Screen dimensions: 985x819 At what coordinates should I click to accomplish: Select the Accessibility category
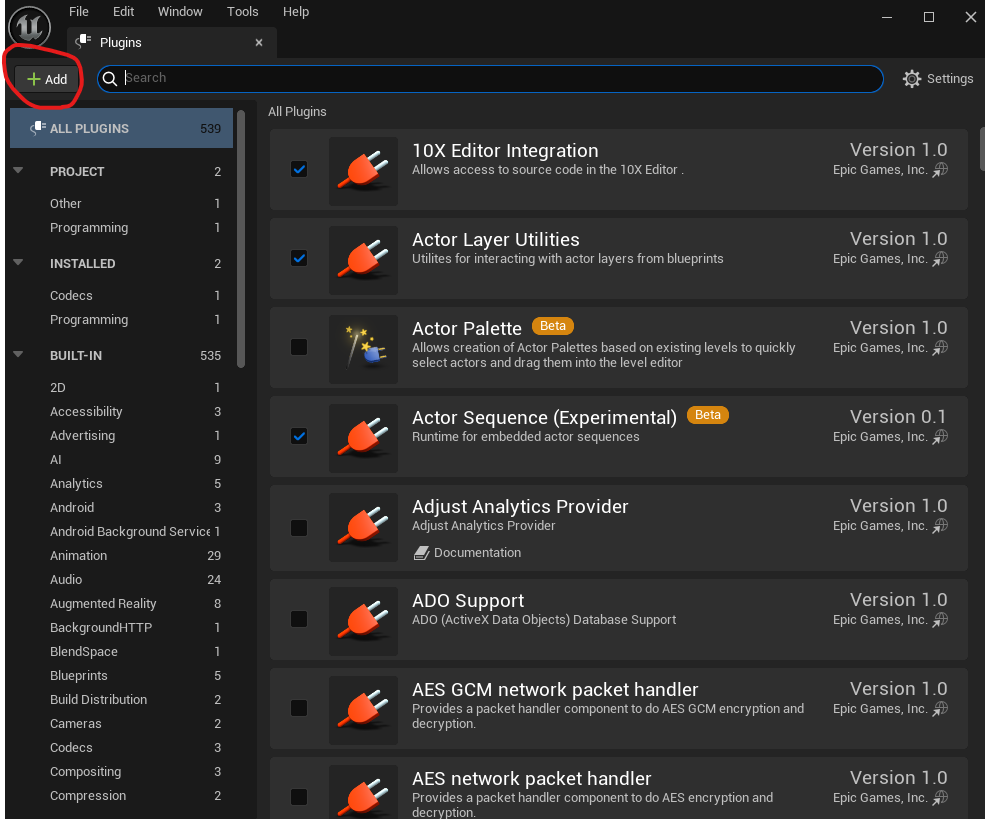86,411
